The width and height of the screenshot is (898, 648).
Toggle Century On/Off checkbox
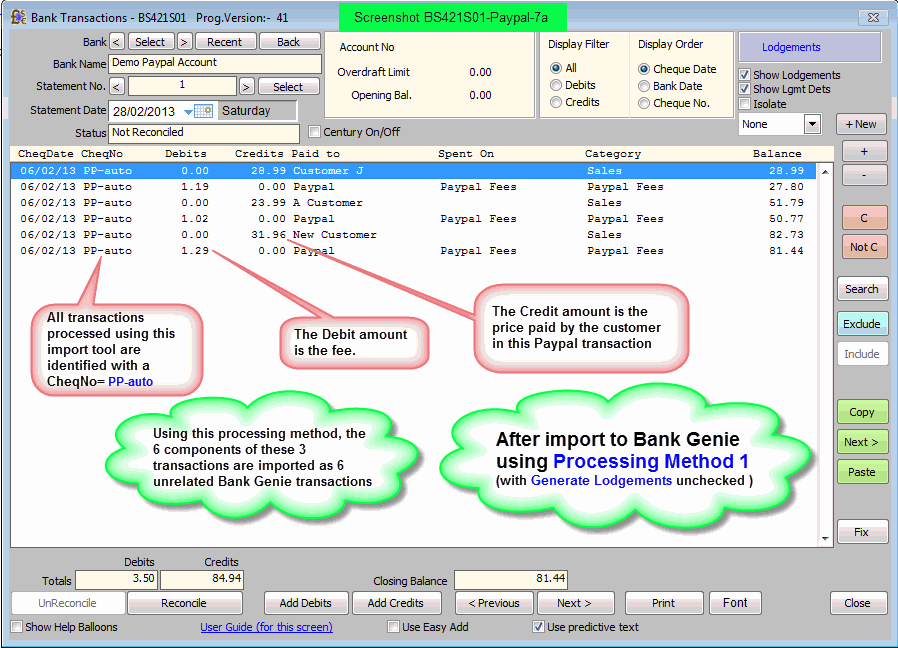coord(314,132)
